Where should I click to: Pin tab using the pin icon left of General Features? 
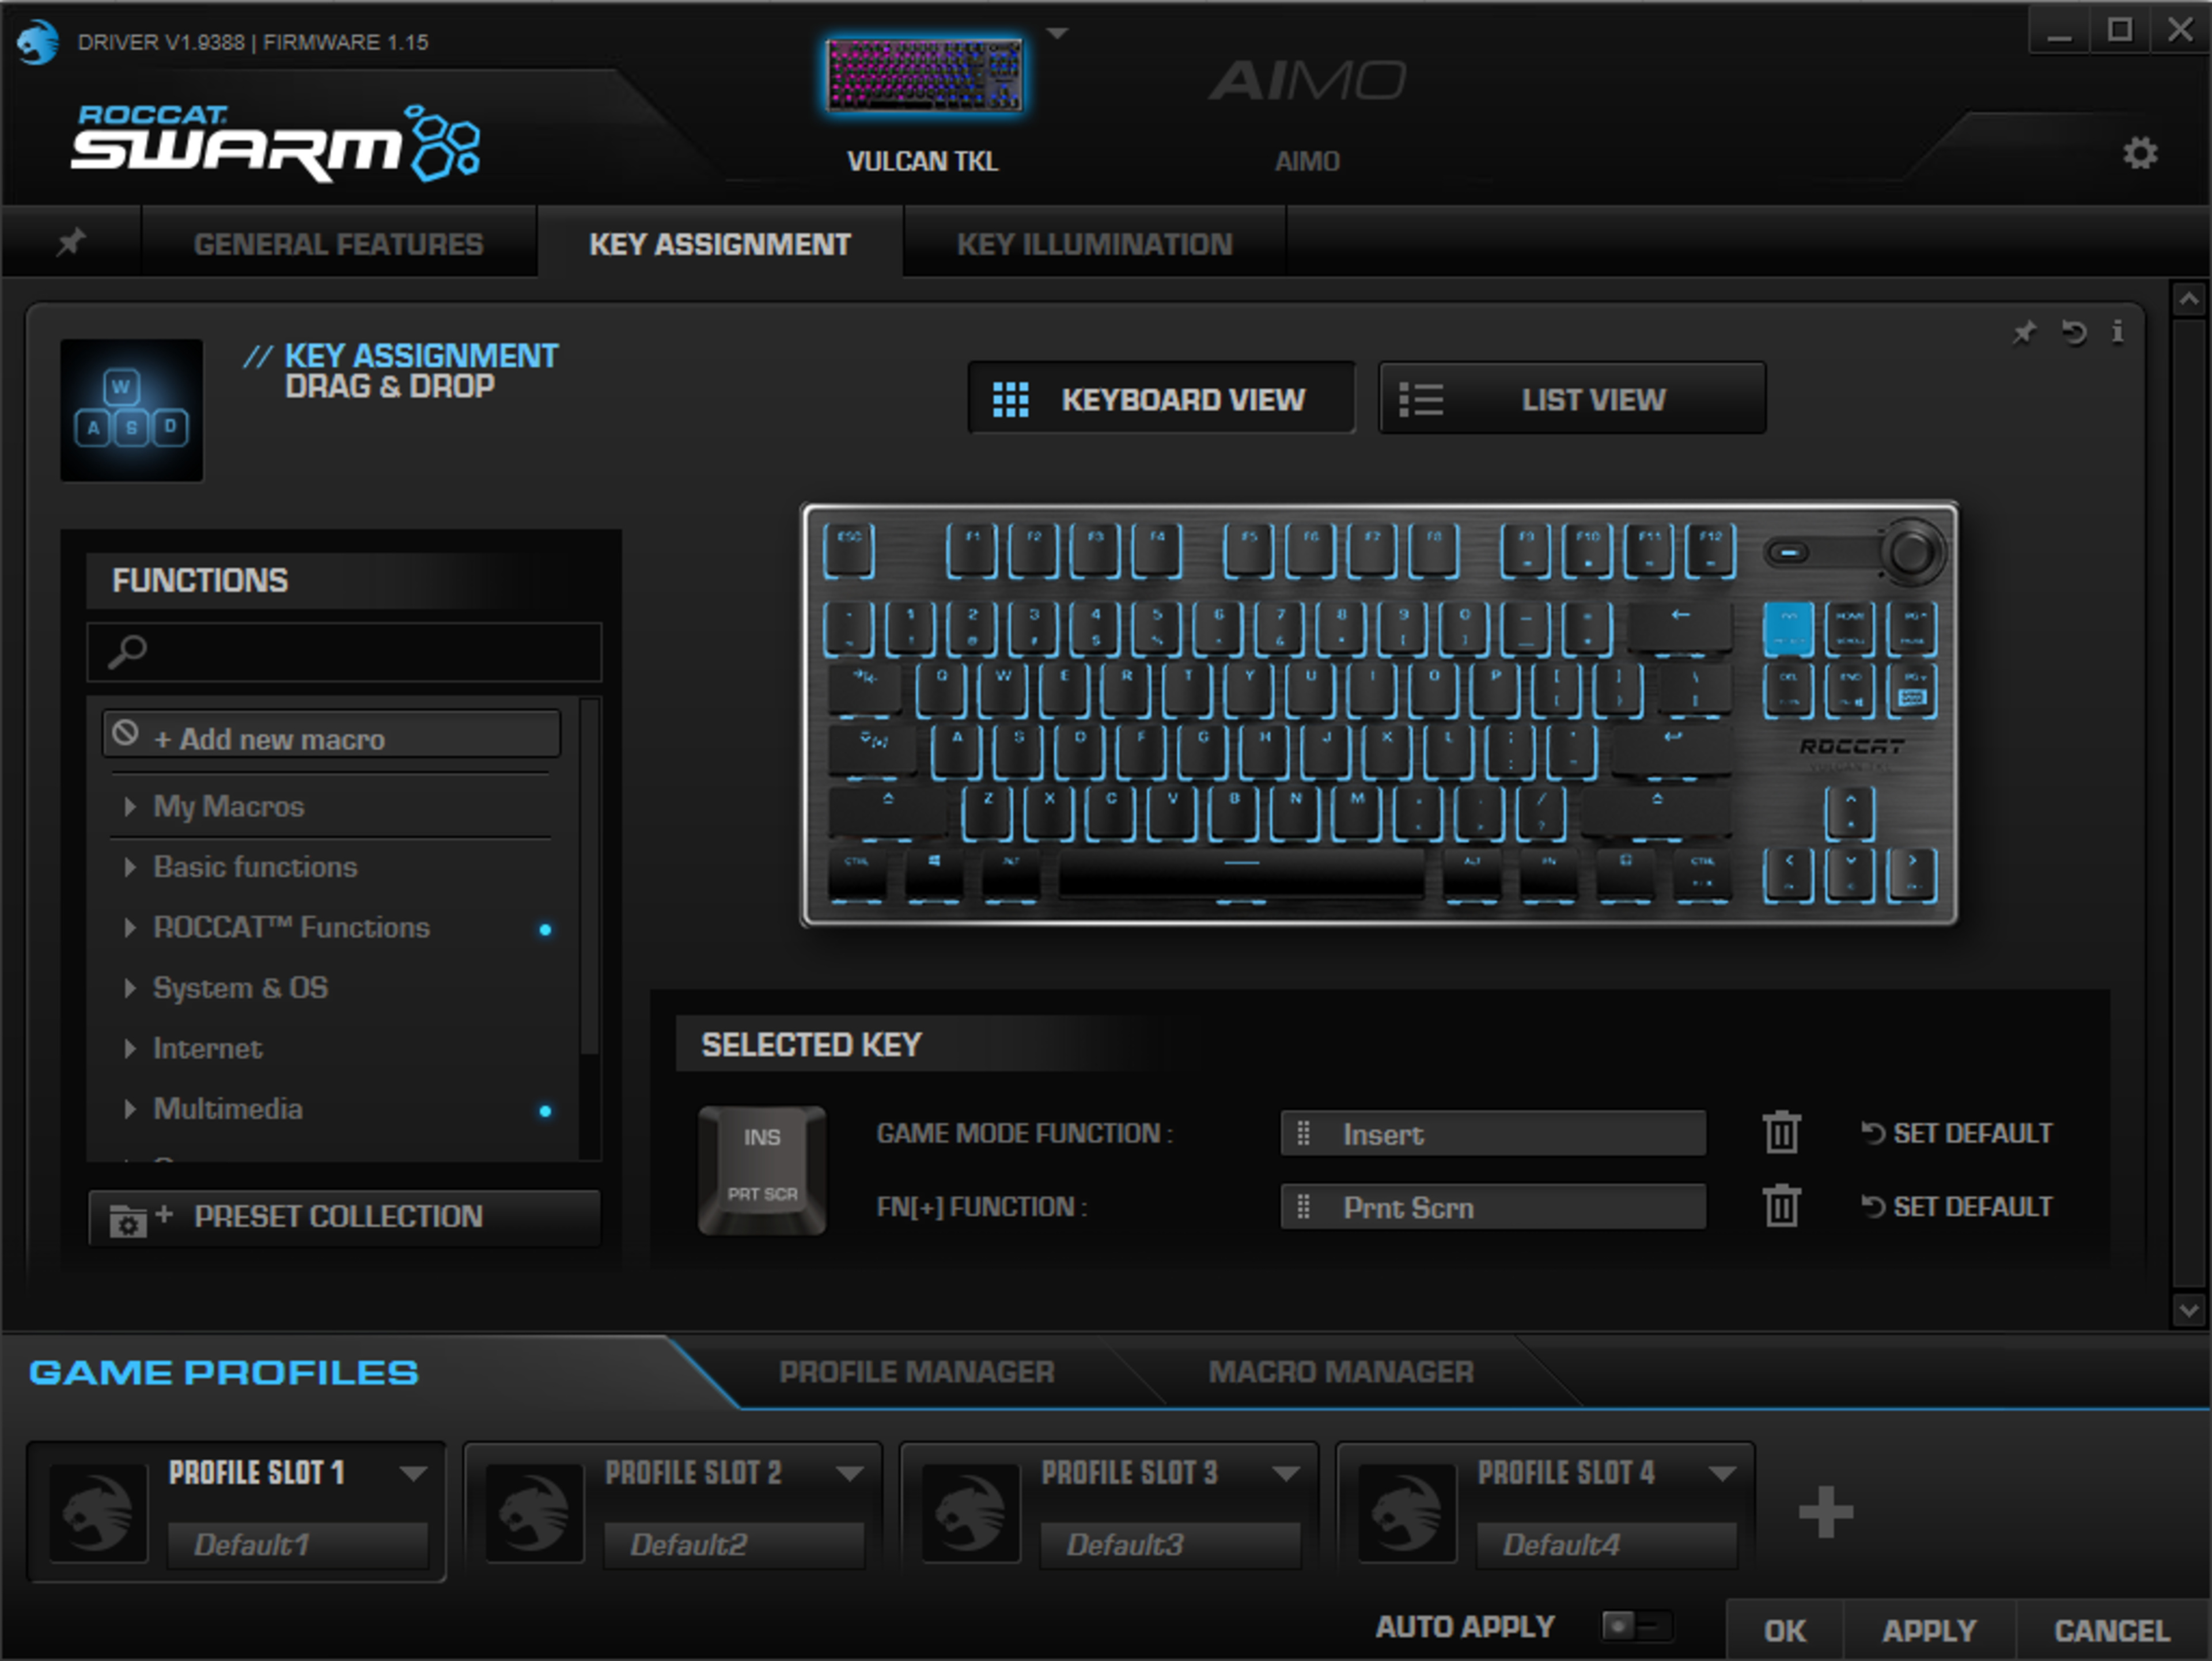click(71, 242)
